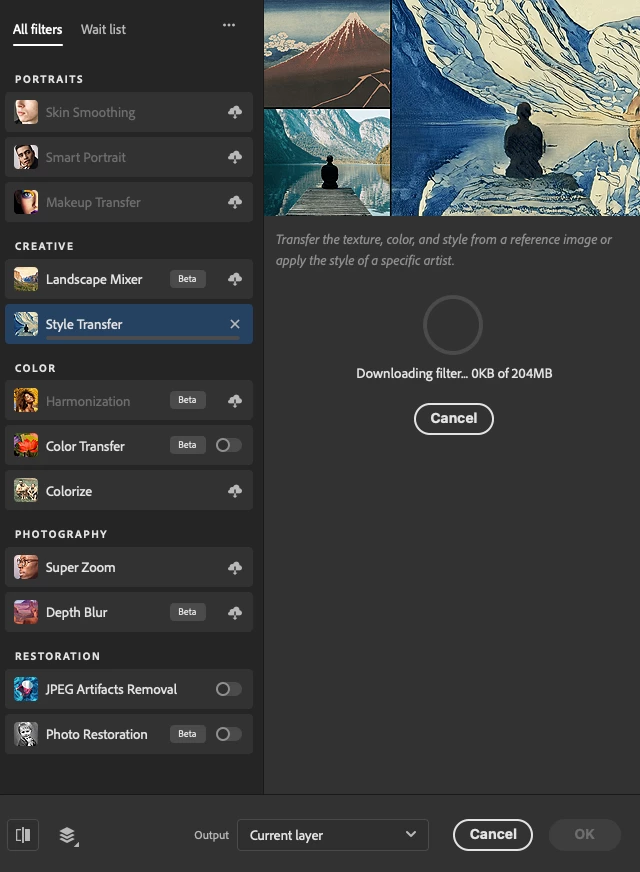Open the layer preview options icon
The height and width of the screenshot is (872, 640).
pos(68,835)
